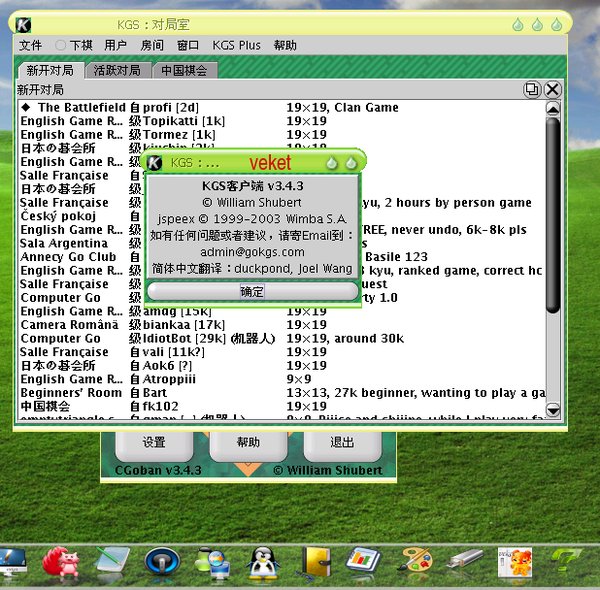The height and width of the screenshot is (590, 600).
Task: Select the Topikatti [1k] game row
Action: point(282,121)
